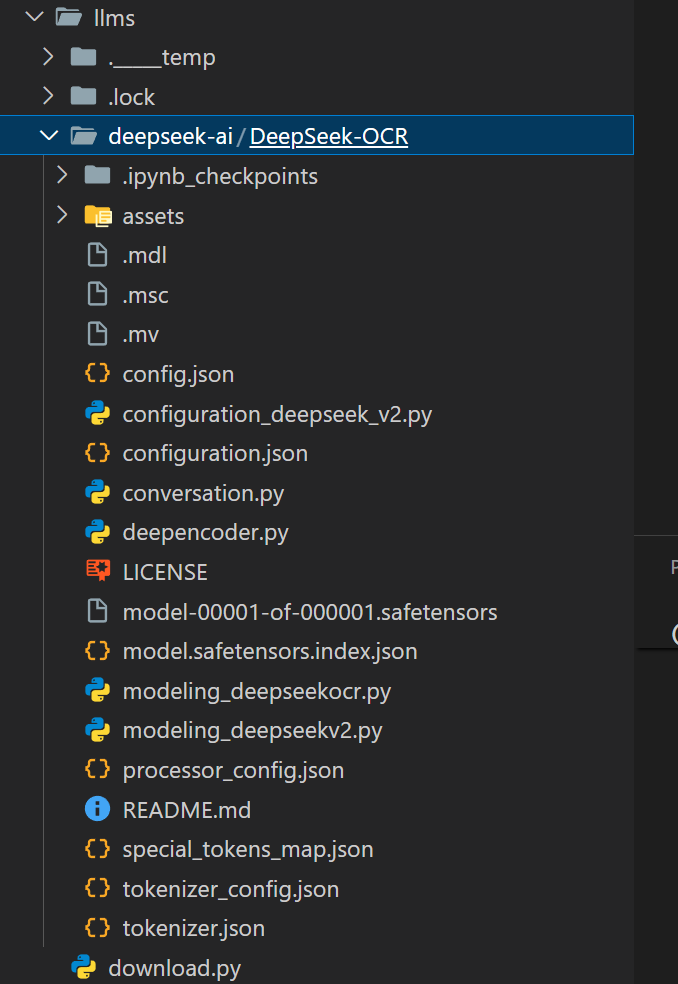Expand the .____temp folder arrow
Image resolution: width=678 pixels, height=984 pixels.
click(x=48, y=57)
